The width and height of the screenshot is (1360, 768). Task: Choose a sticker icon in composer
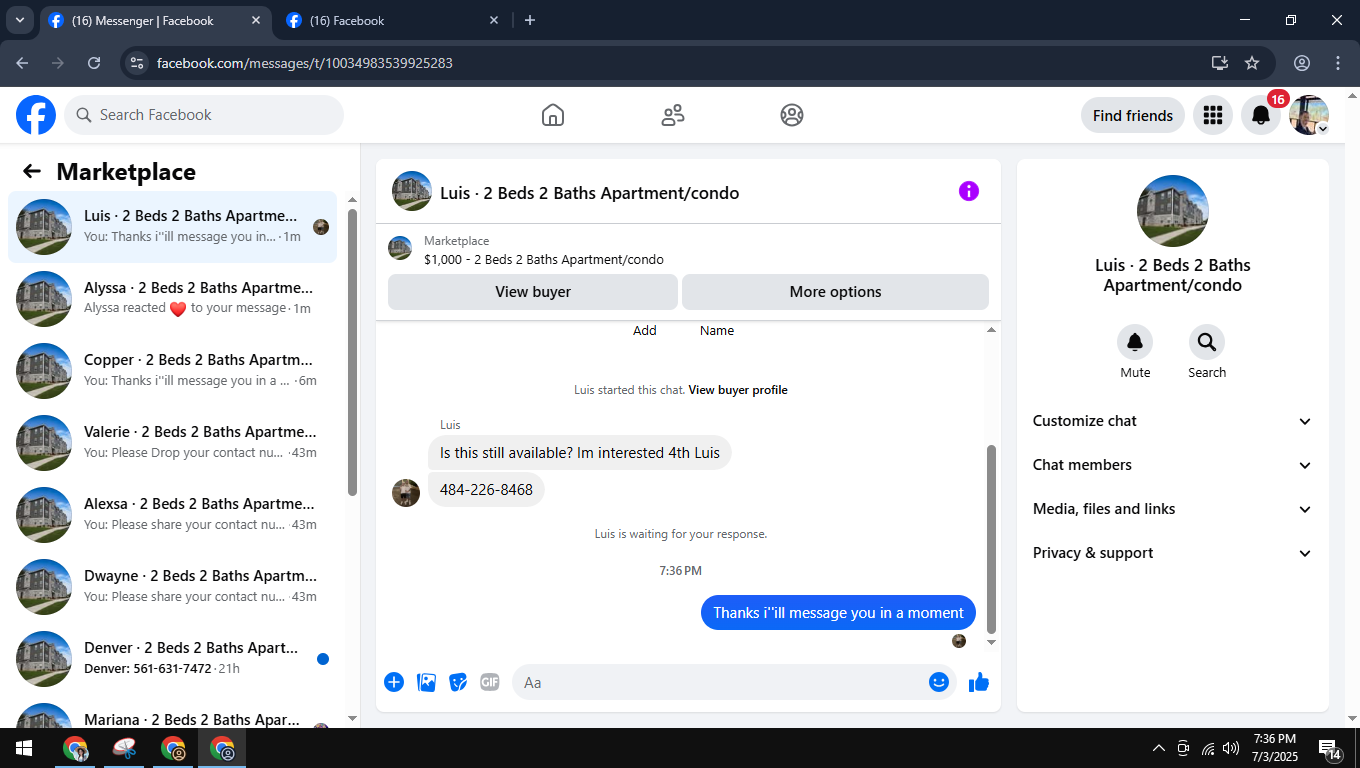458,682
